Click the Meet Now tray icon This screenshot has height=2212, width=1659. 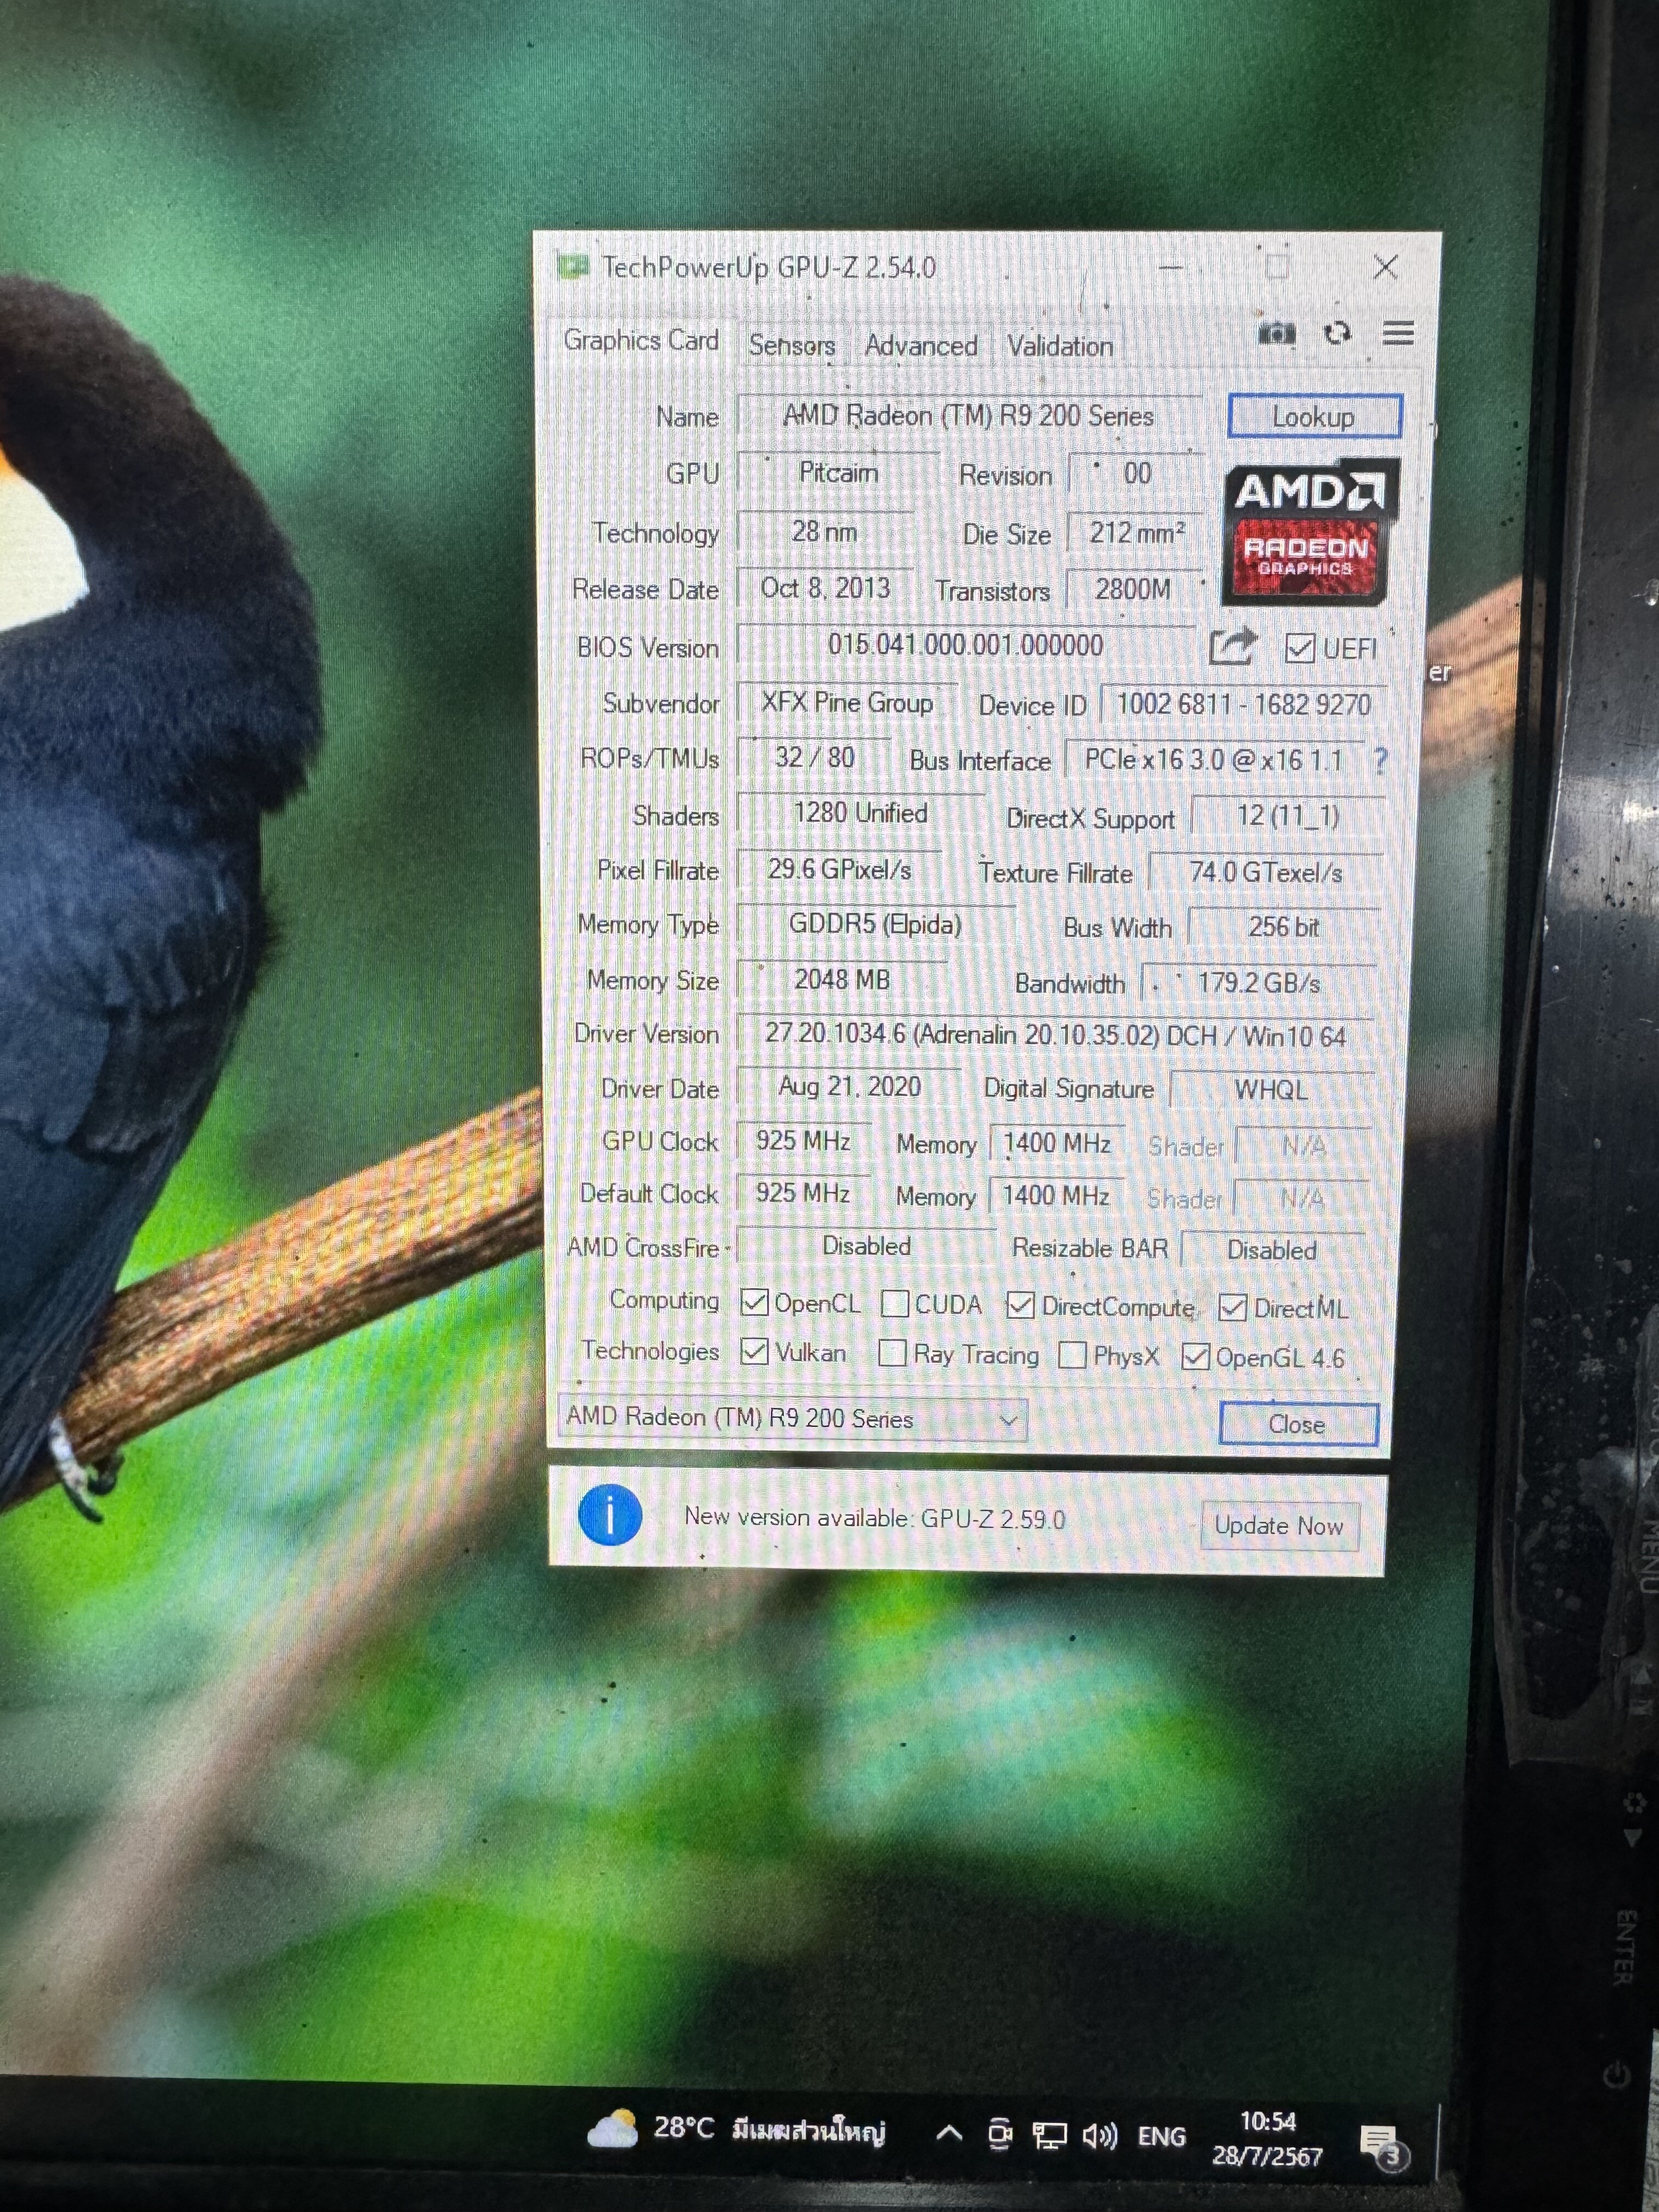tap(999, 2135)
